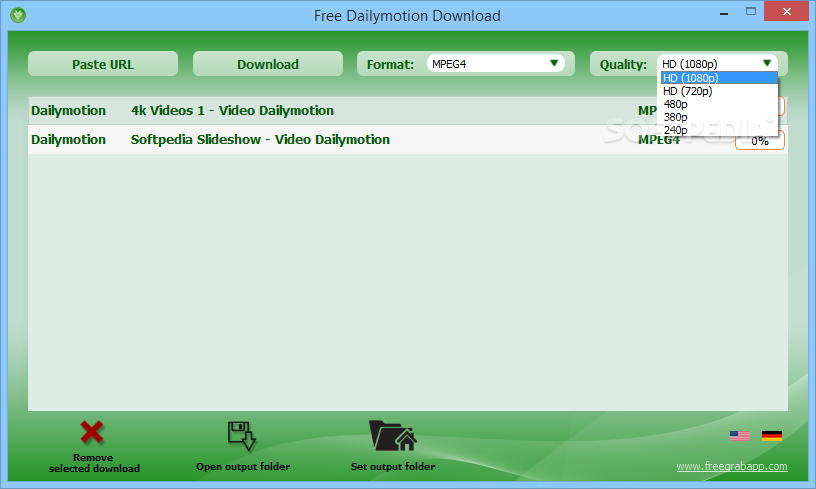
Task: Switch language with the US flag
Action: point(740,435)
